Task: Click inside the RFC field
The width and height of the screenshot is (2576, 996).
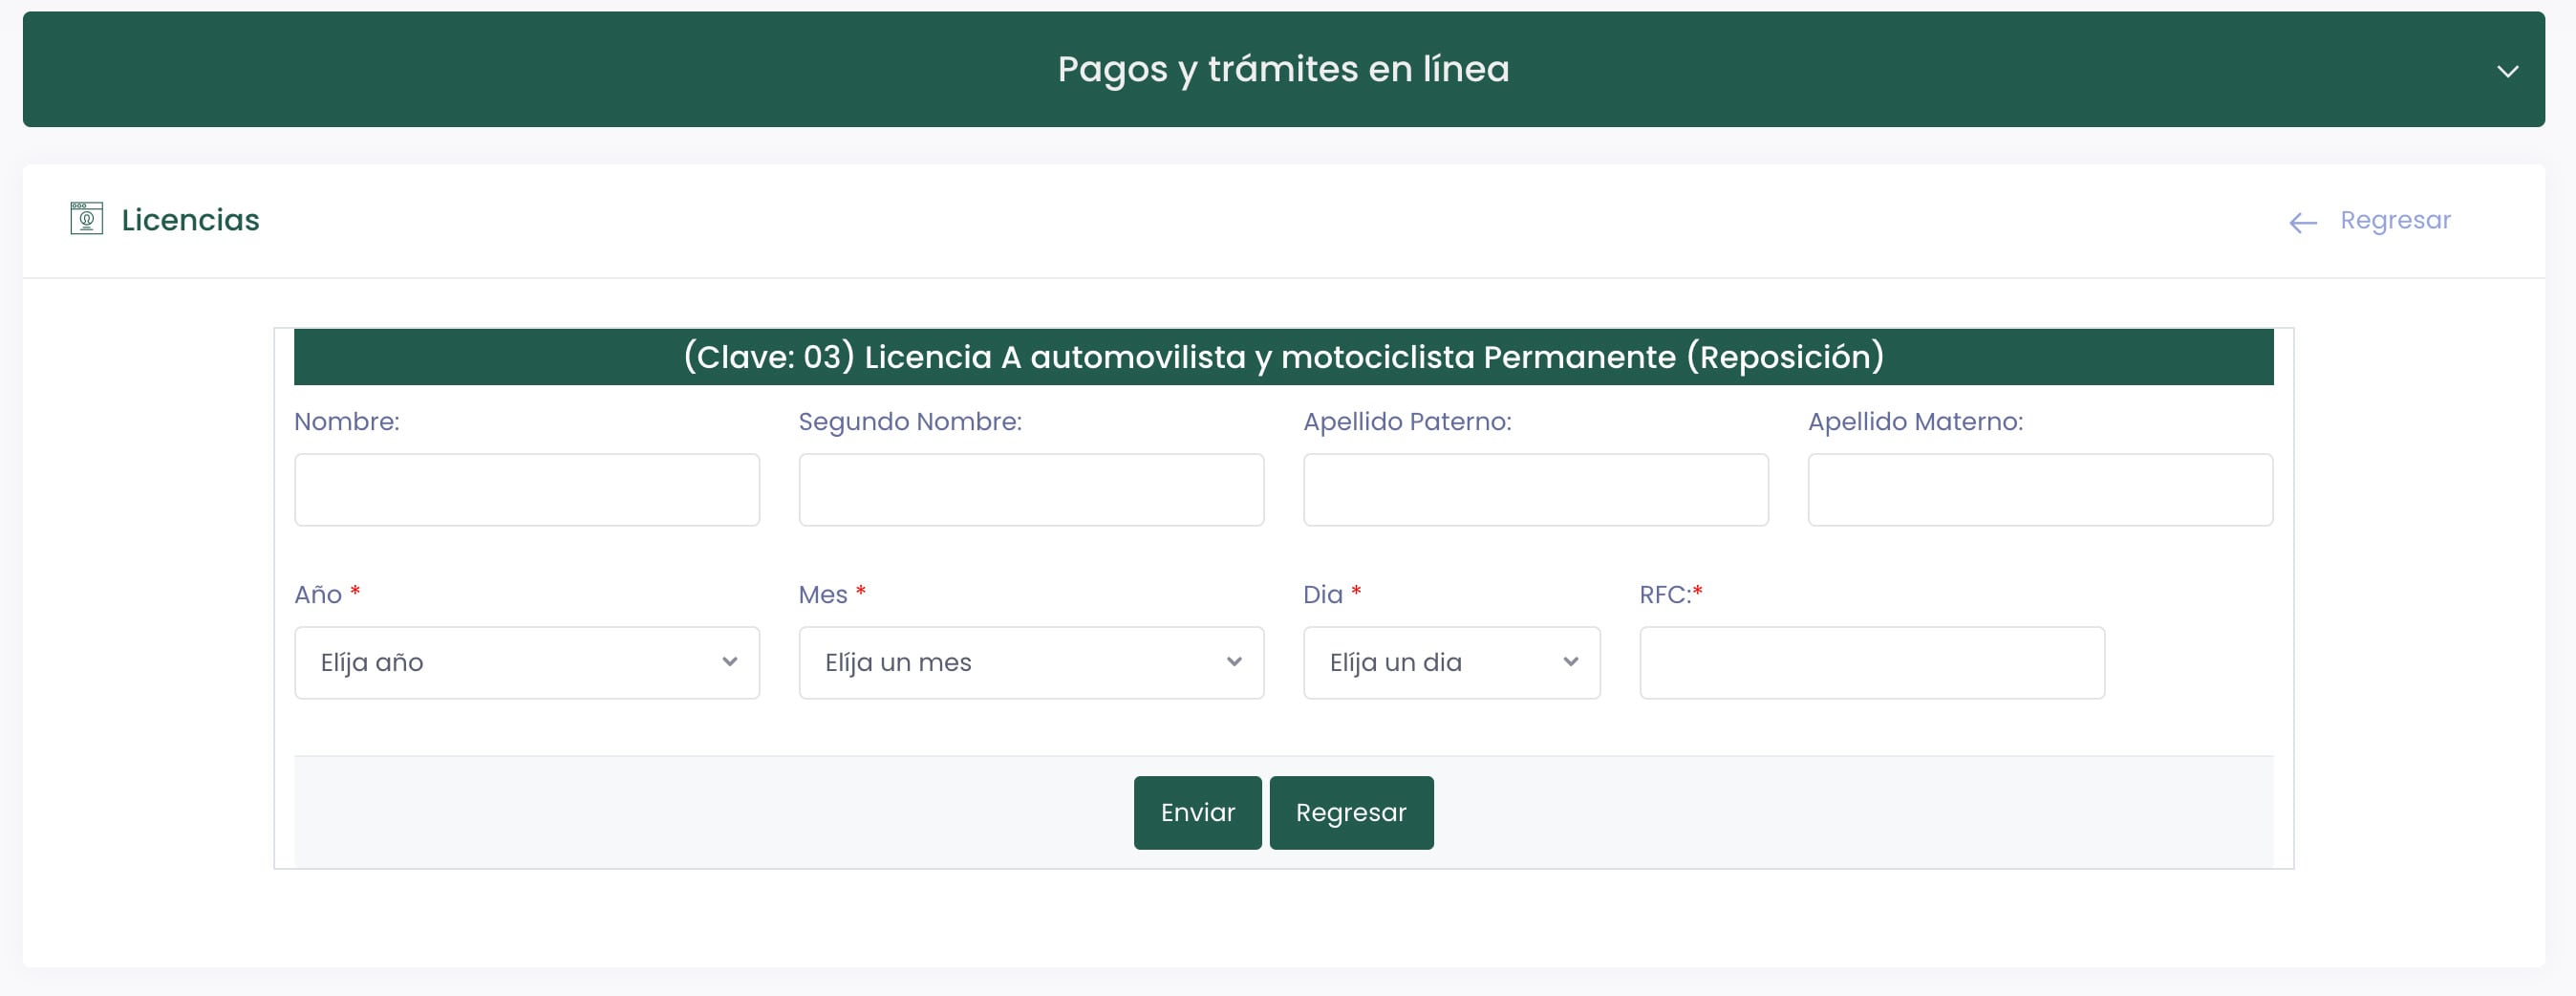Action: coord(1871,662)
